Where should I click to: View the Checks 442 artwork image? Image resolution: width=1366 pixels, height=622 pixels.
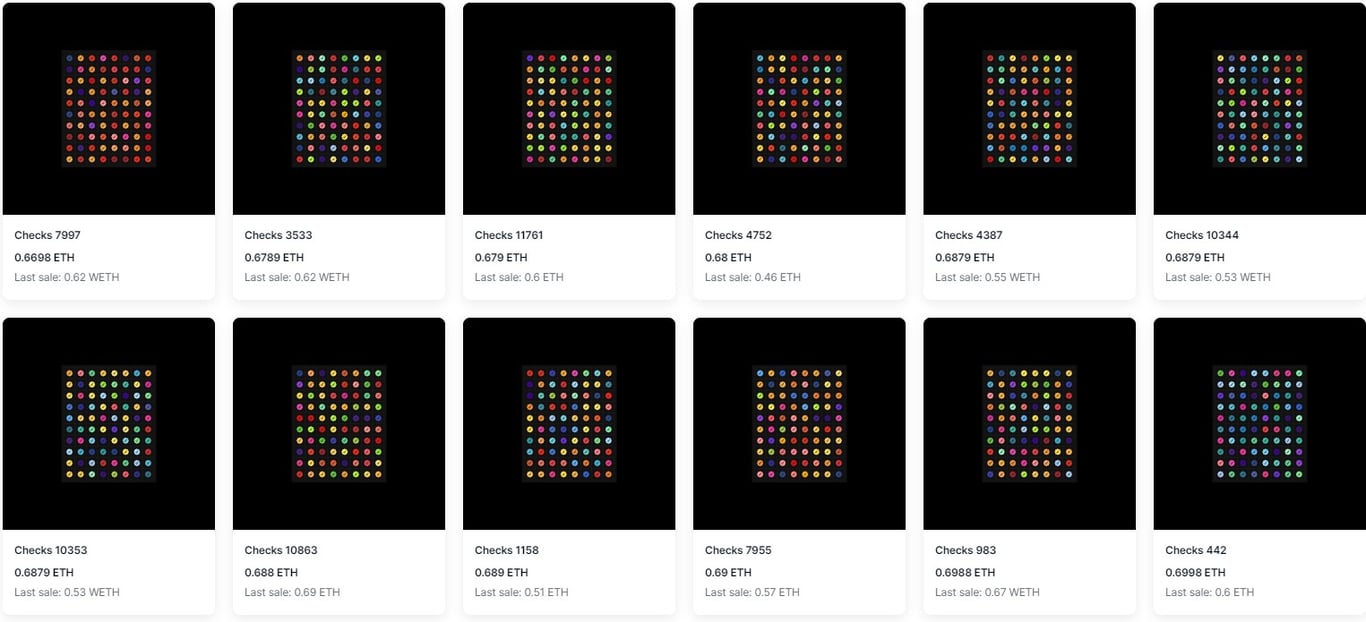(1260, 424)
